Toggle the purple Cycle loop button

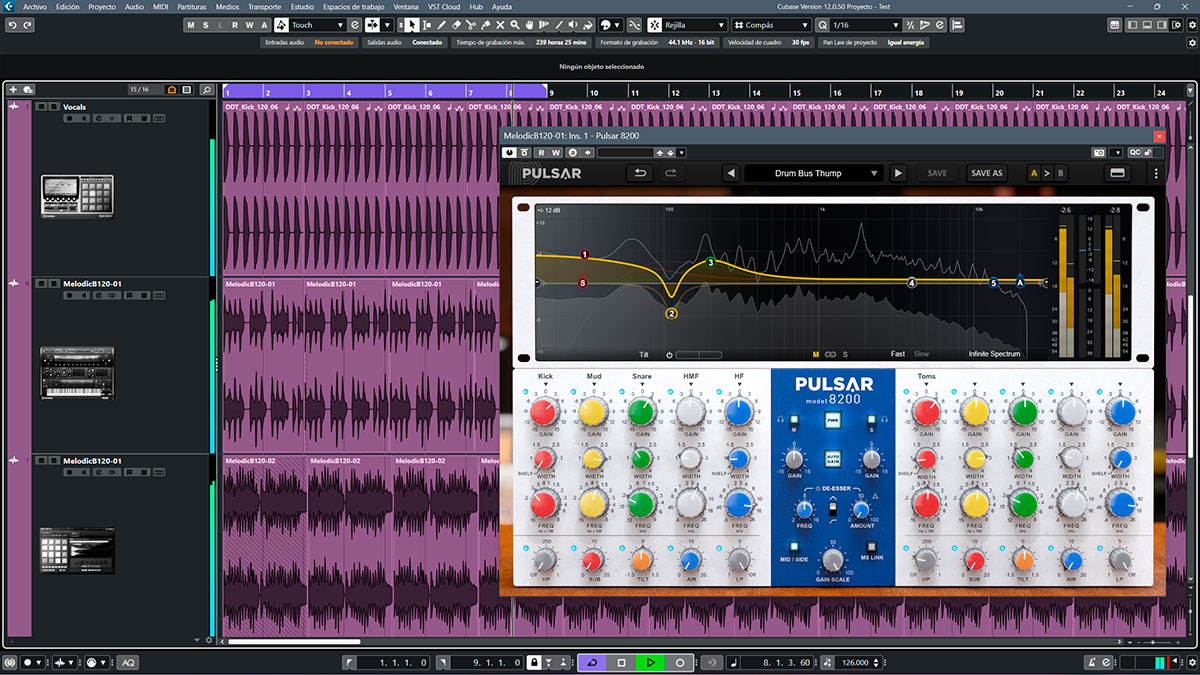(591, 663)
